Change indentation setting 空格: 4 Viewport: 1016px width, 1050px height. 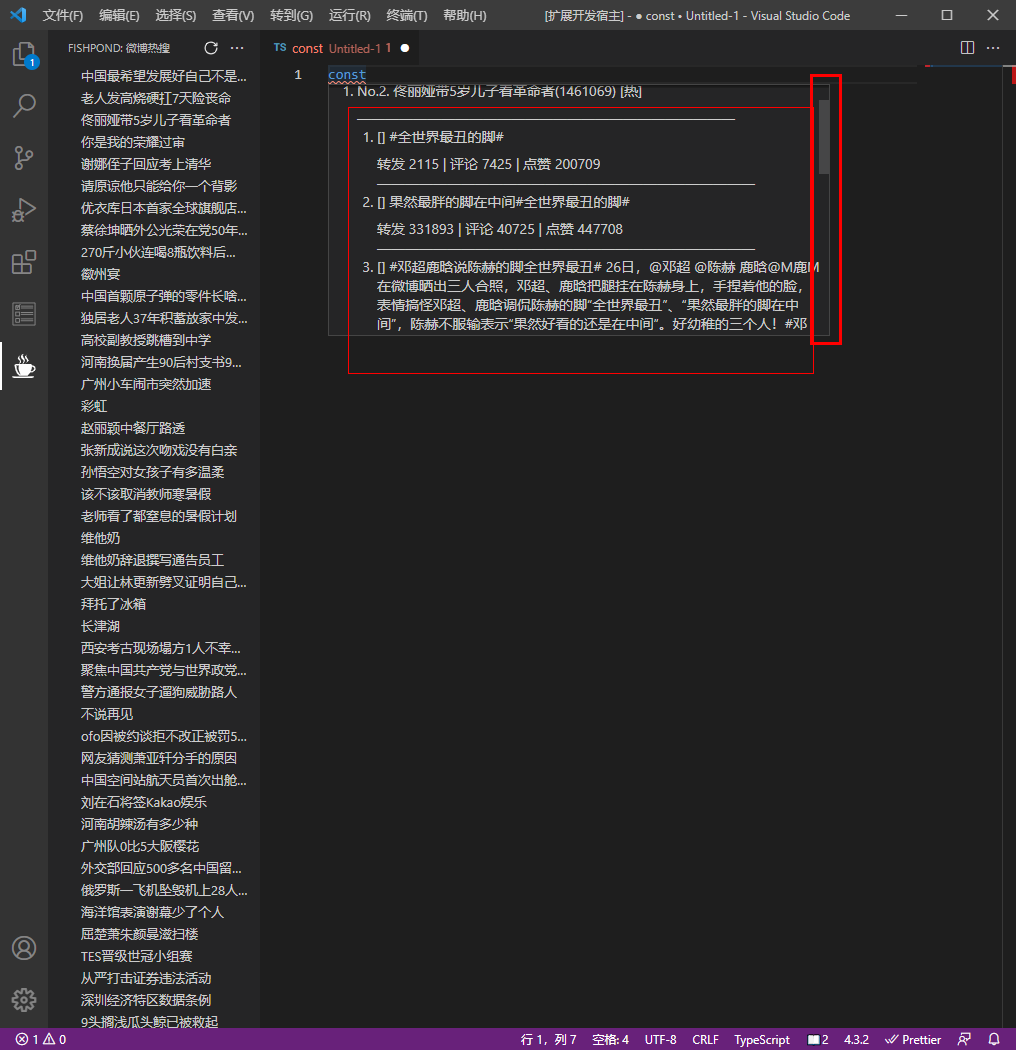click(x=610, y=1039)
